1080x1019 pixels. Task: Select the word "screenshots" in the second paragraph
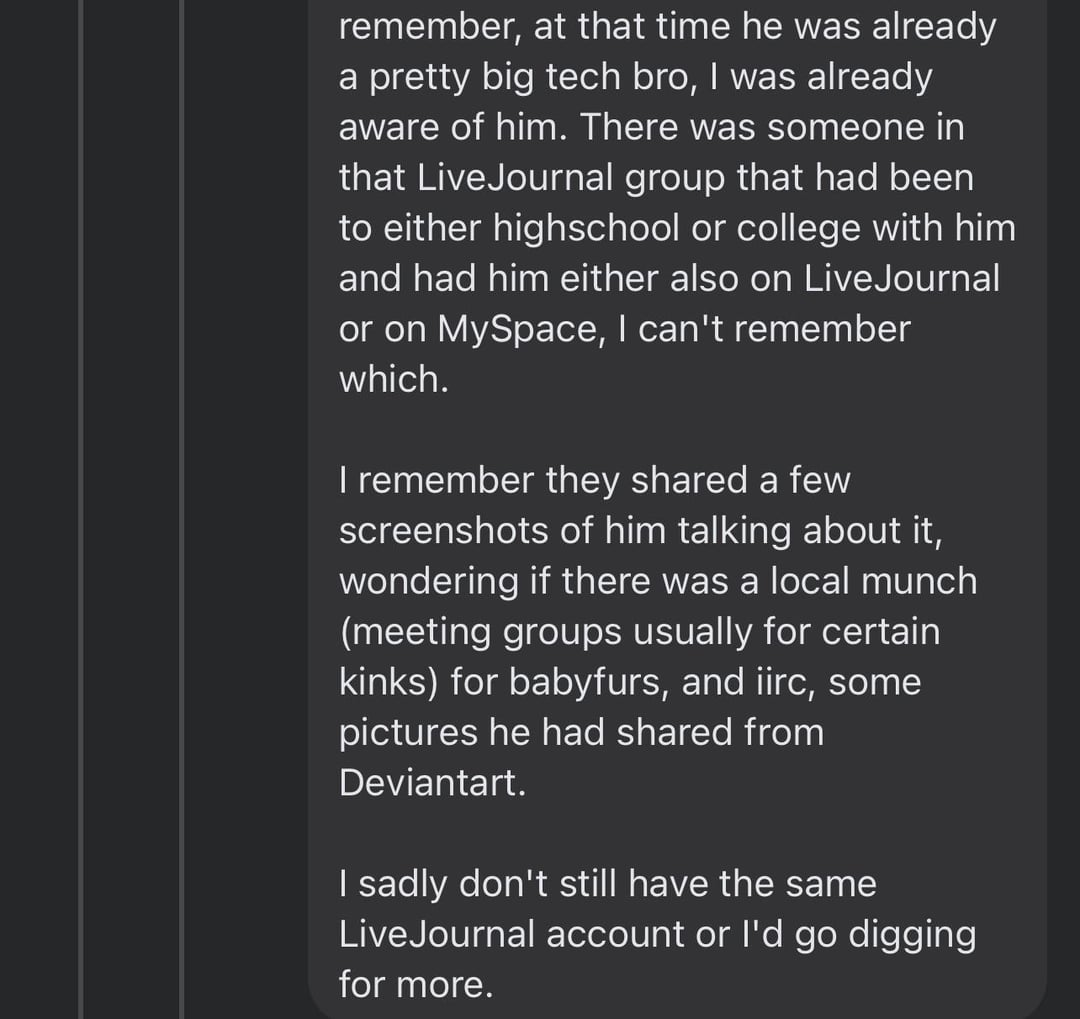pos(442,530)
